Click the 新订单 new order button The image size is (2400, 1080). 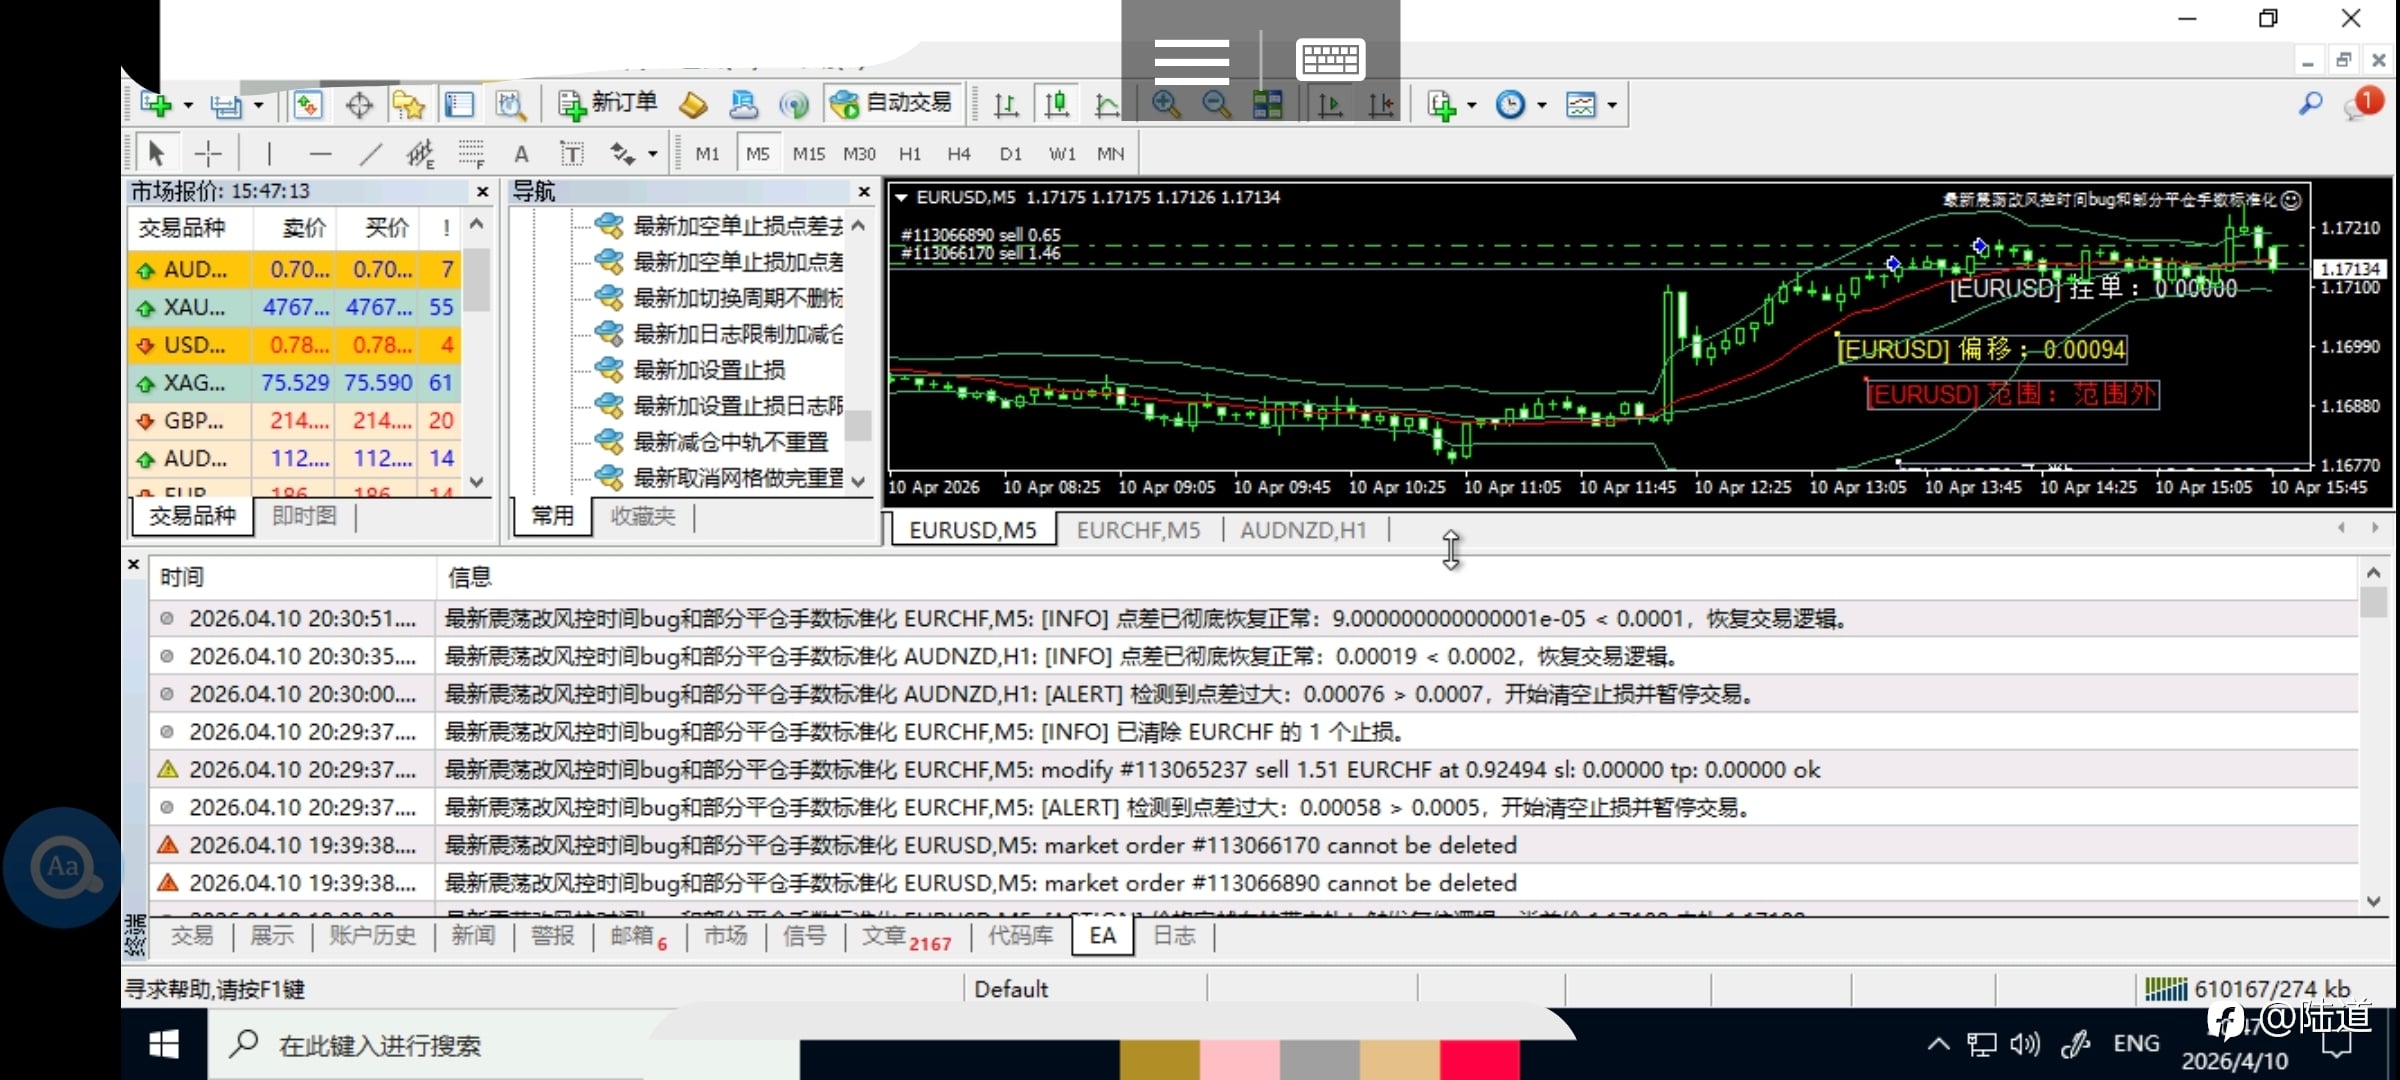tap(607, 104)
